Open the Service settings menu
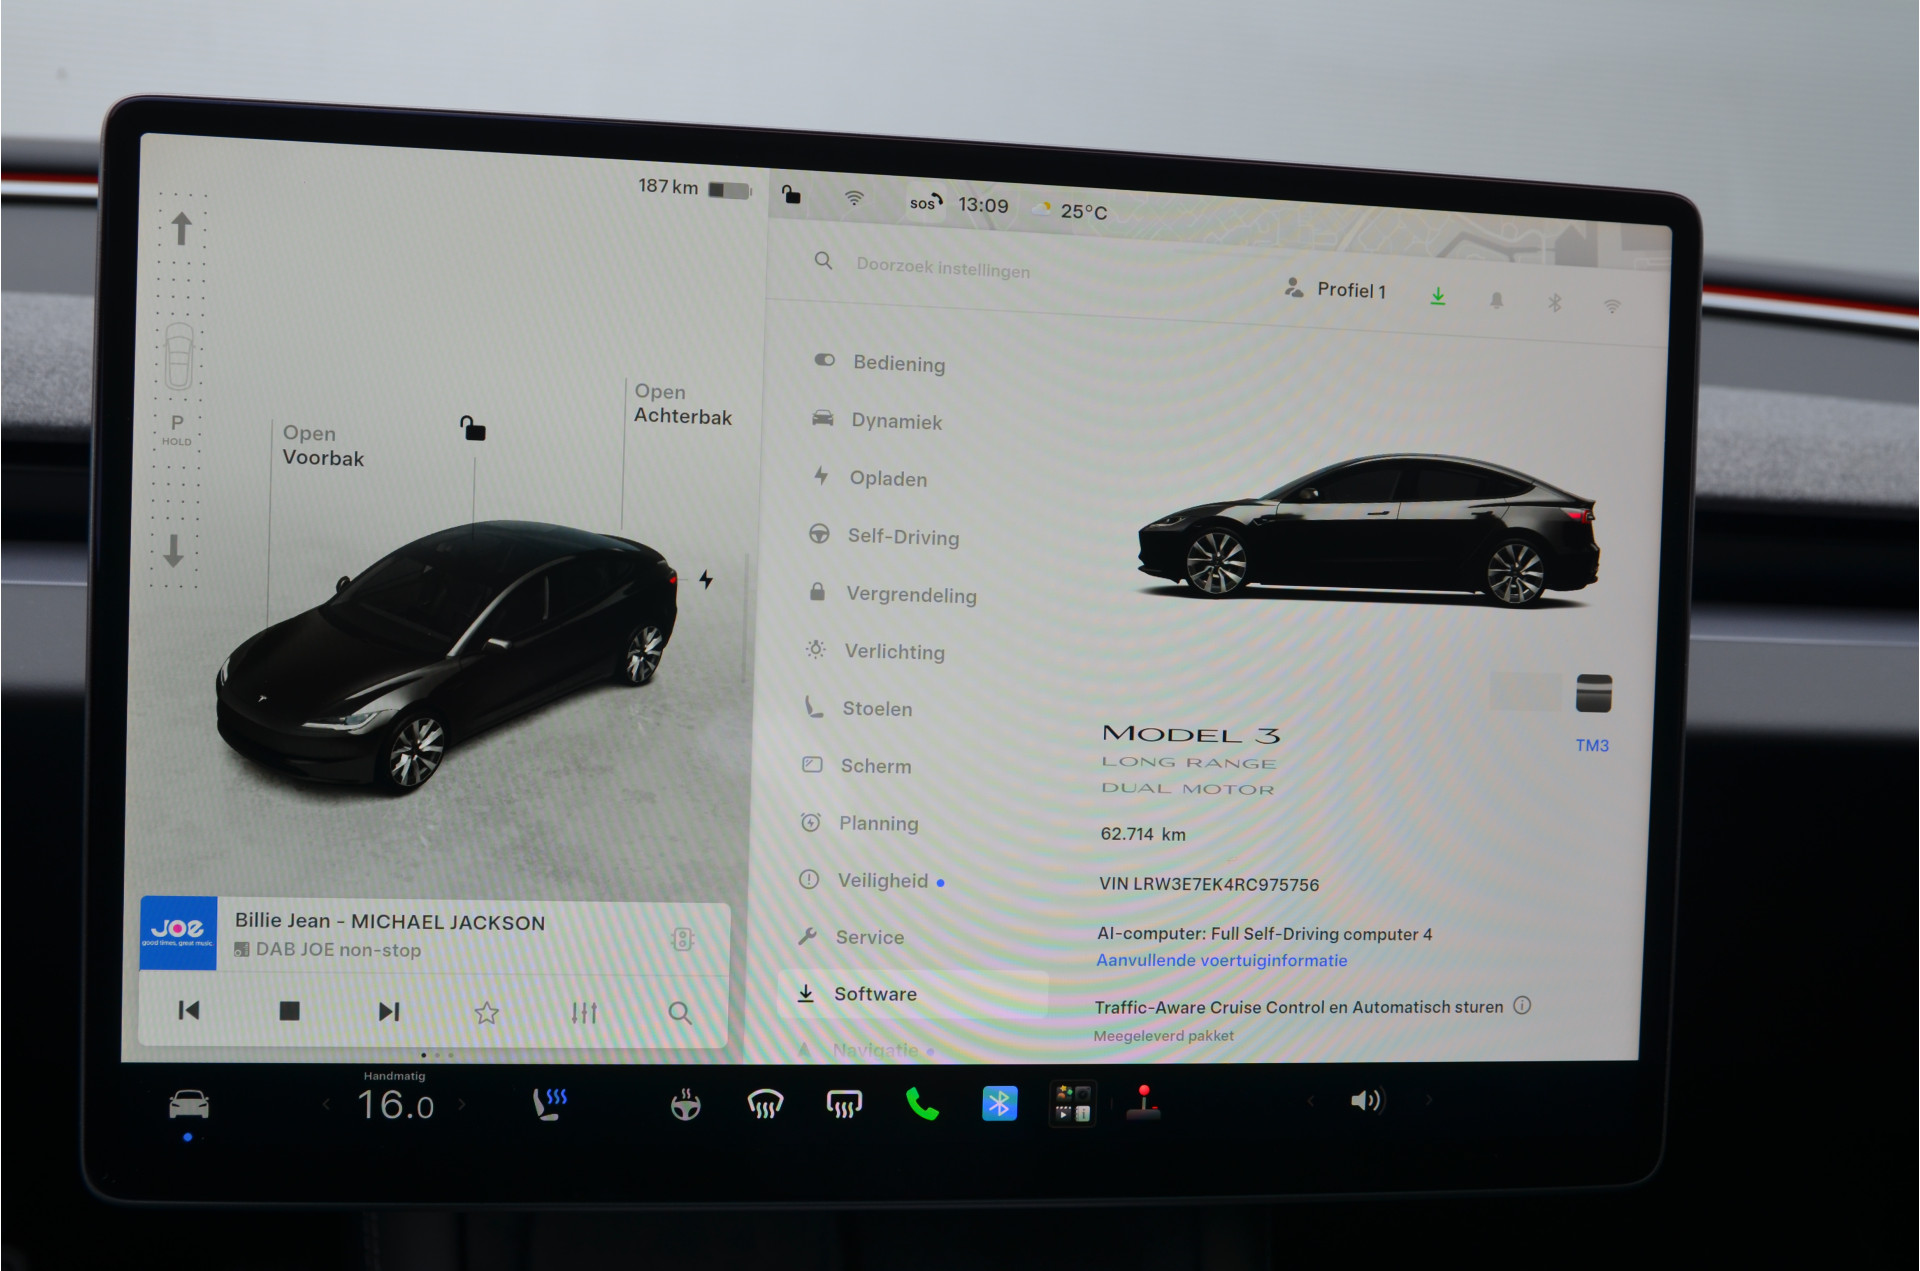The height and width of the screenshot is (1271, 1920). pos(851,937)
